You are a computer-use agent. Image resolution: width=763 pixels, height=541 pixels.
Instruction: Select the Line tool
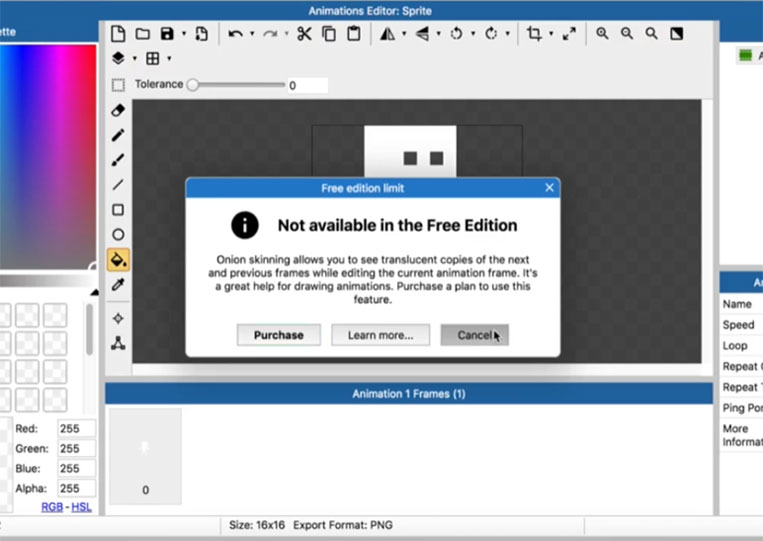(x=118, y=184)
